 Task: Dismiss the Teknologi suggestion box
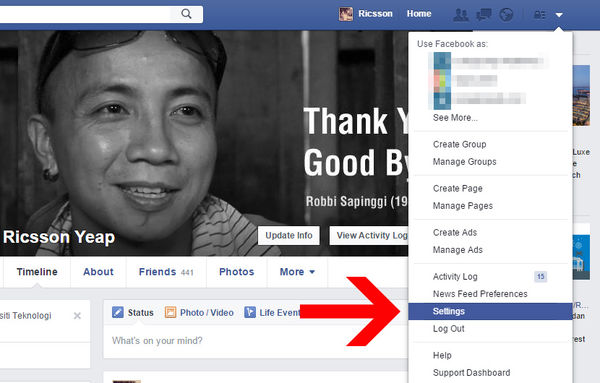[77, 316]
